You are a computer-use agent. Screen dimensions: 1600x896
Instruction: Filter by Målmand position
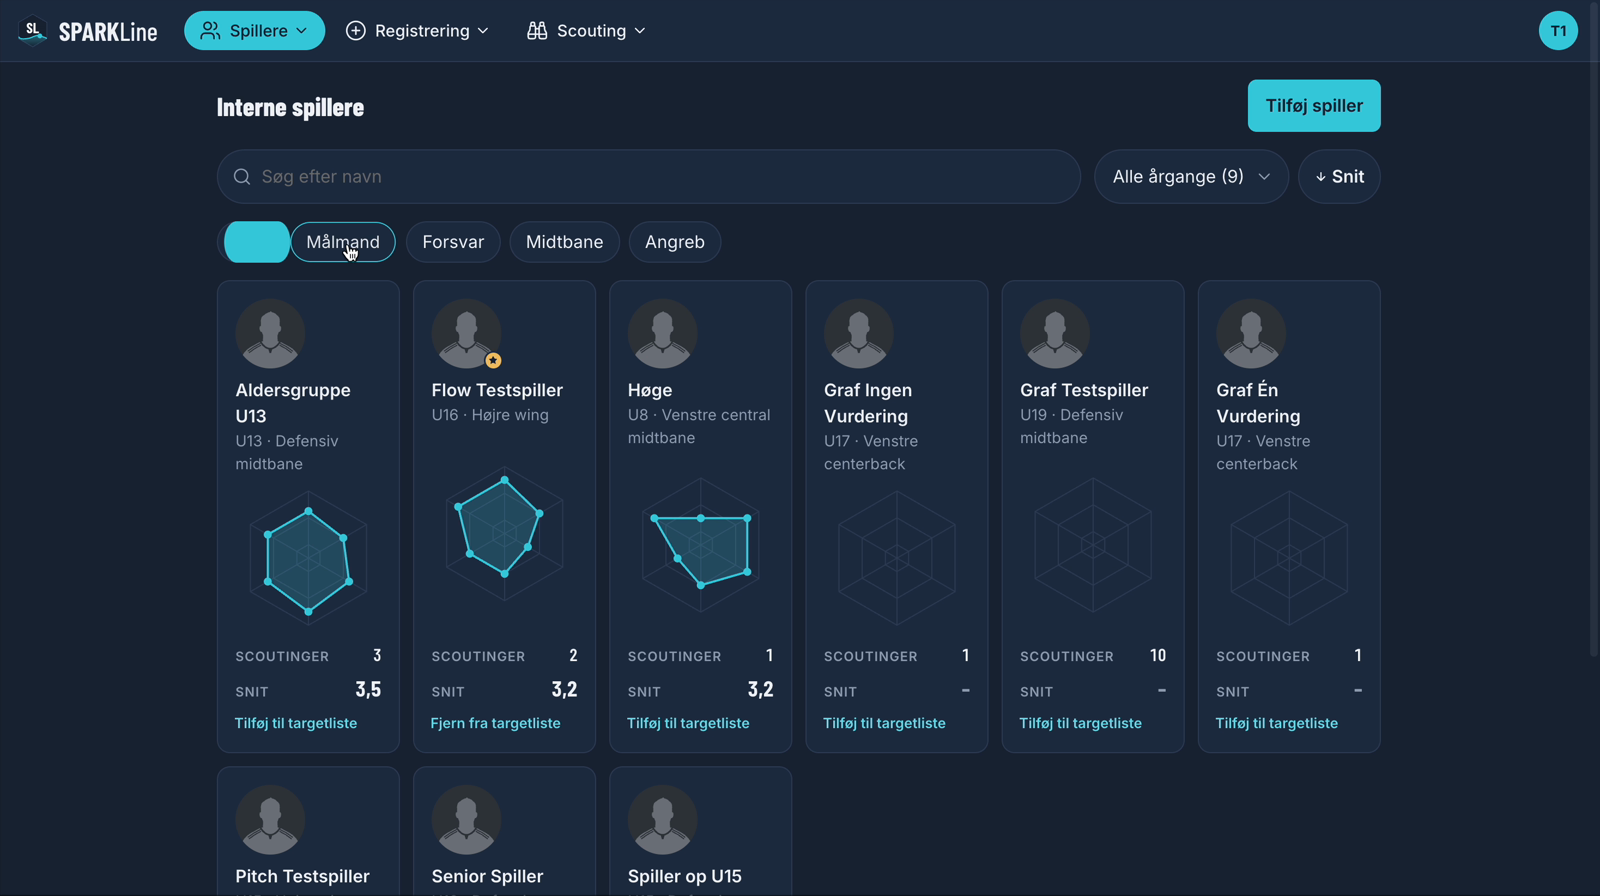point(343,242)
